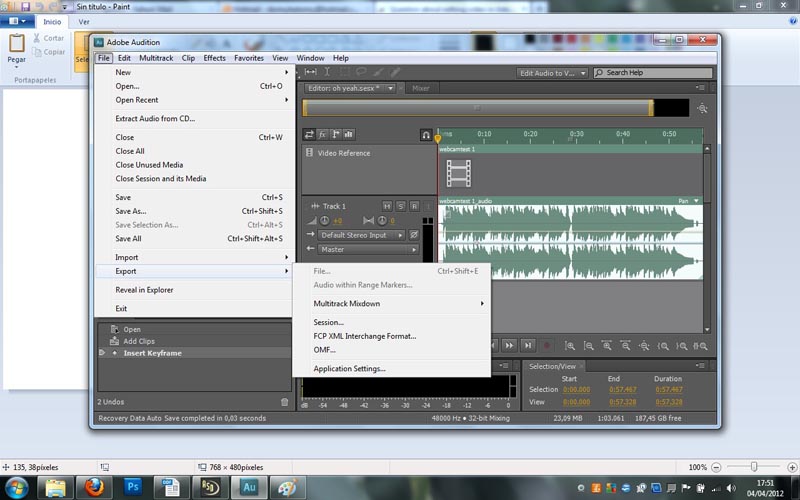This screenshot has width=800, height=500.
Task: Click Paint zoom slider handle
Action: pyautogui.click(x=754, y=467)
